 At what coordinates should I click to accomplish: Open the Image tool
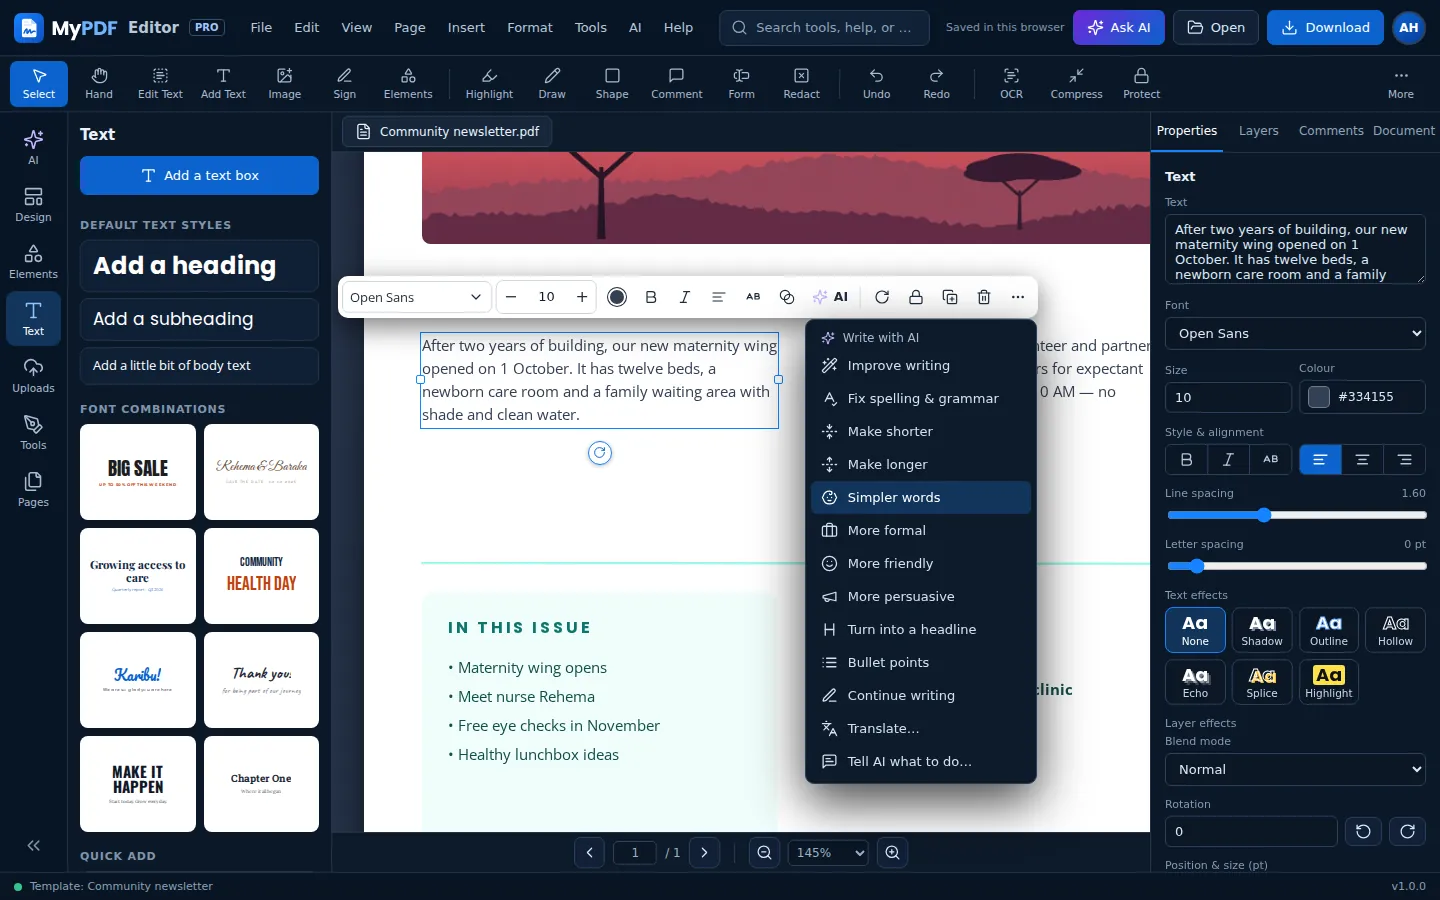(284, 83)
